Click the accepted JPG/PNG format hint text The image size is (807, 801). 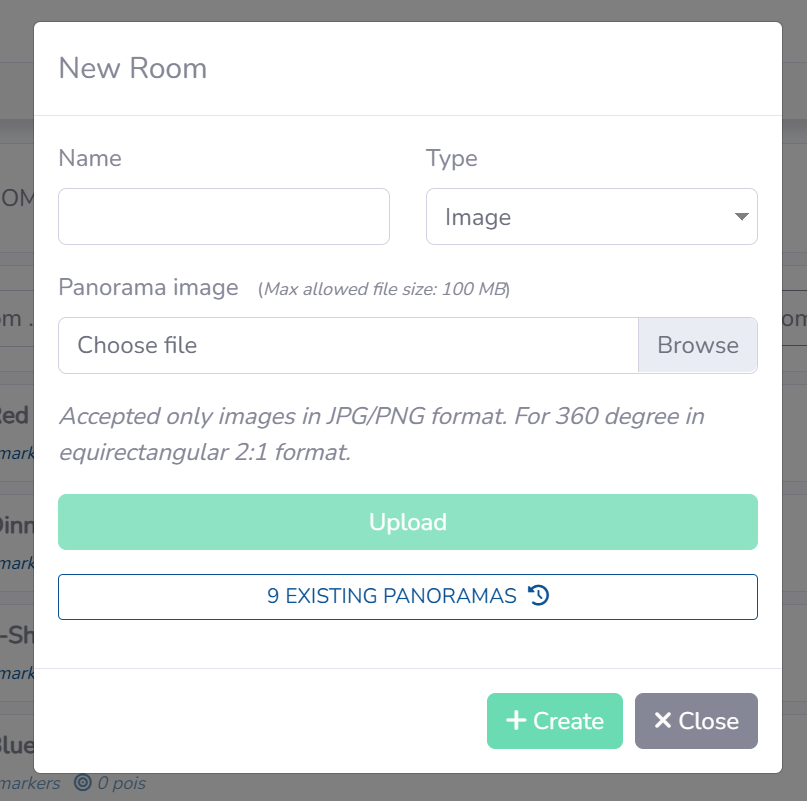click(382, 433)
